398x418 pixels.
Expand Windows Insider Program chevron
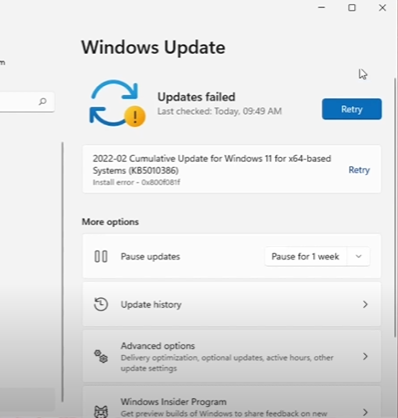[x=365, y=412]
